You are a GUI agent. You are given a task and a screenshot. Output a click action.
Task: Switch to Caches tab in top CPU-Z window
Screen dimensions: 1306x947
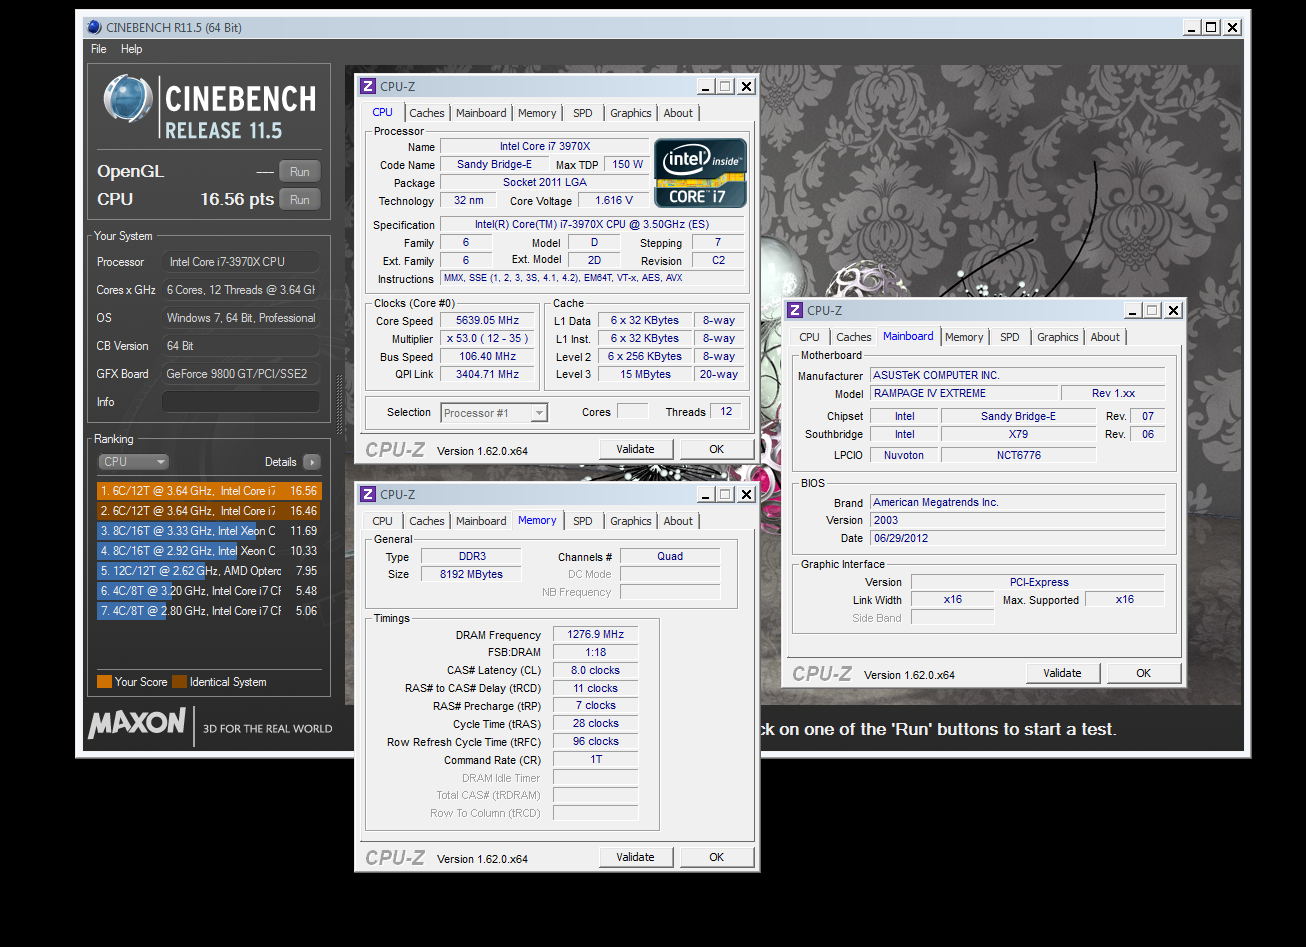pos(427,113)
